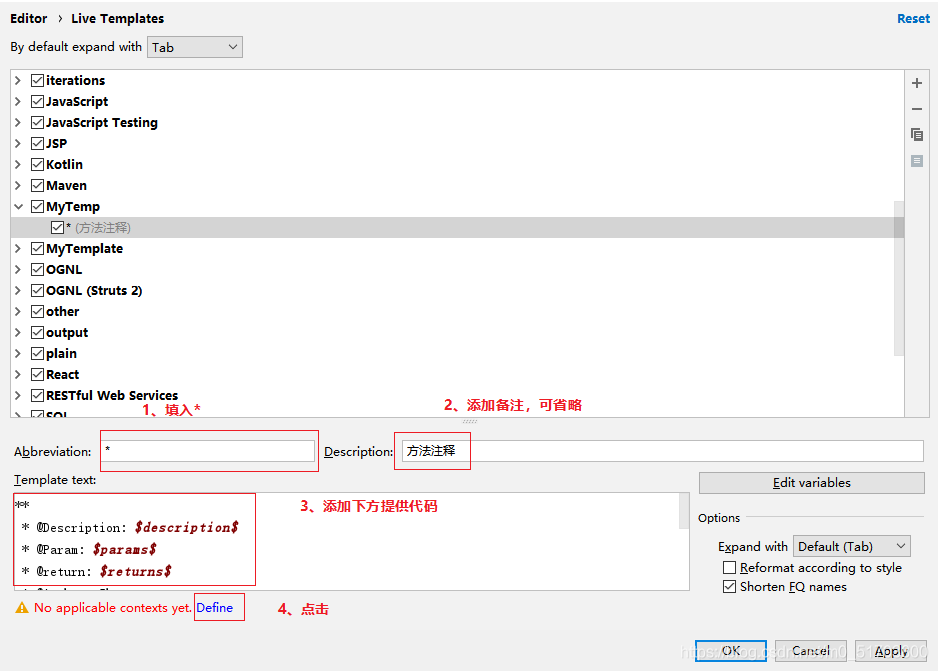Screen dimensions: 938x671
Task: Expand the plain group
Action: (x=18, y=353)
